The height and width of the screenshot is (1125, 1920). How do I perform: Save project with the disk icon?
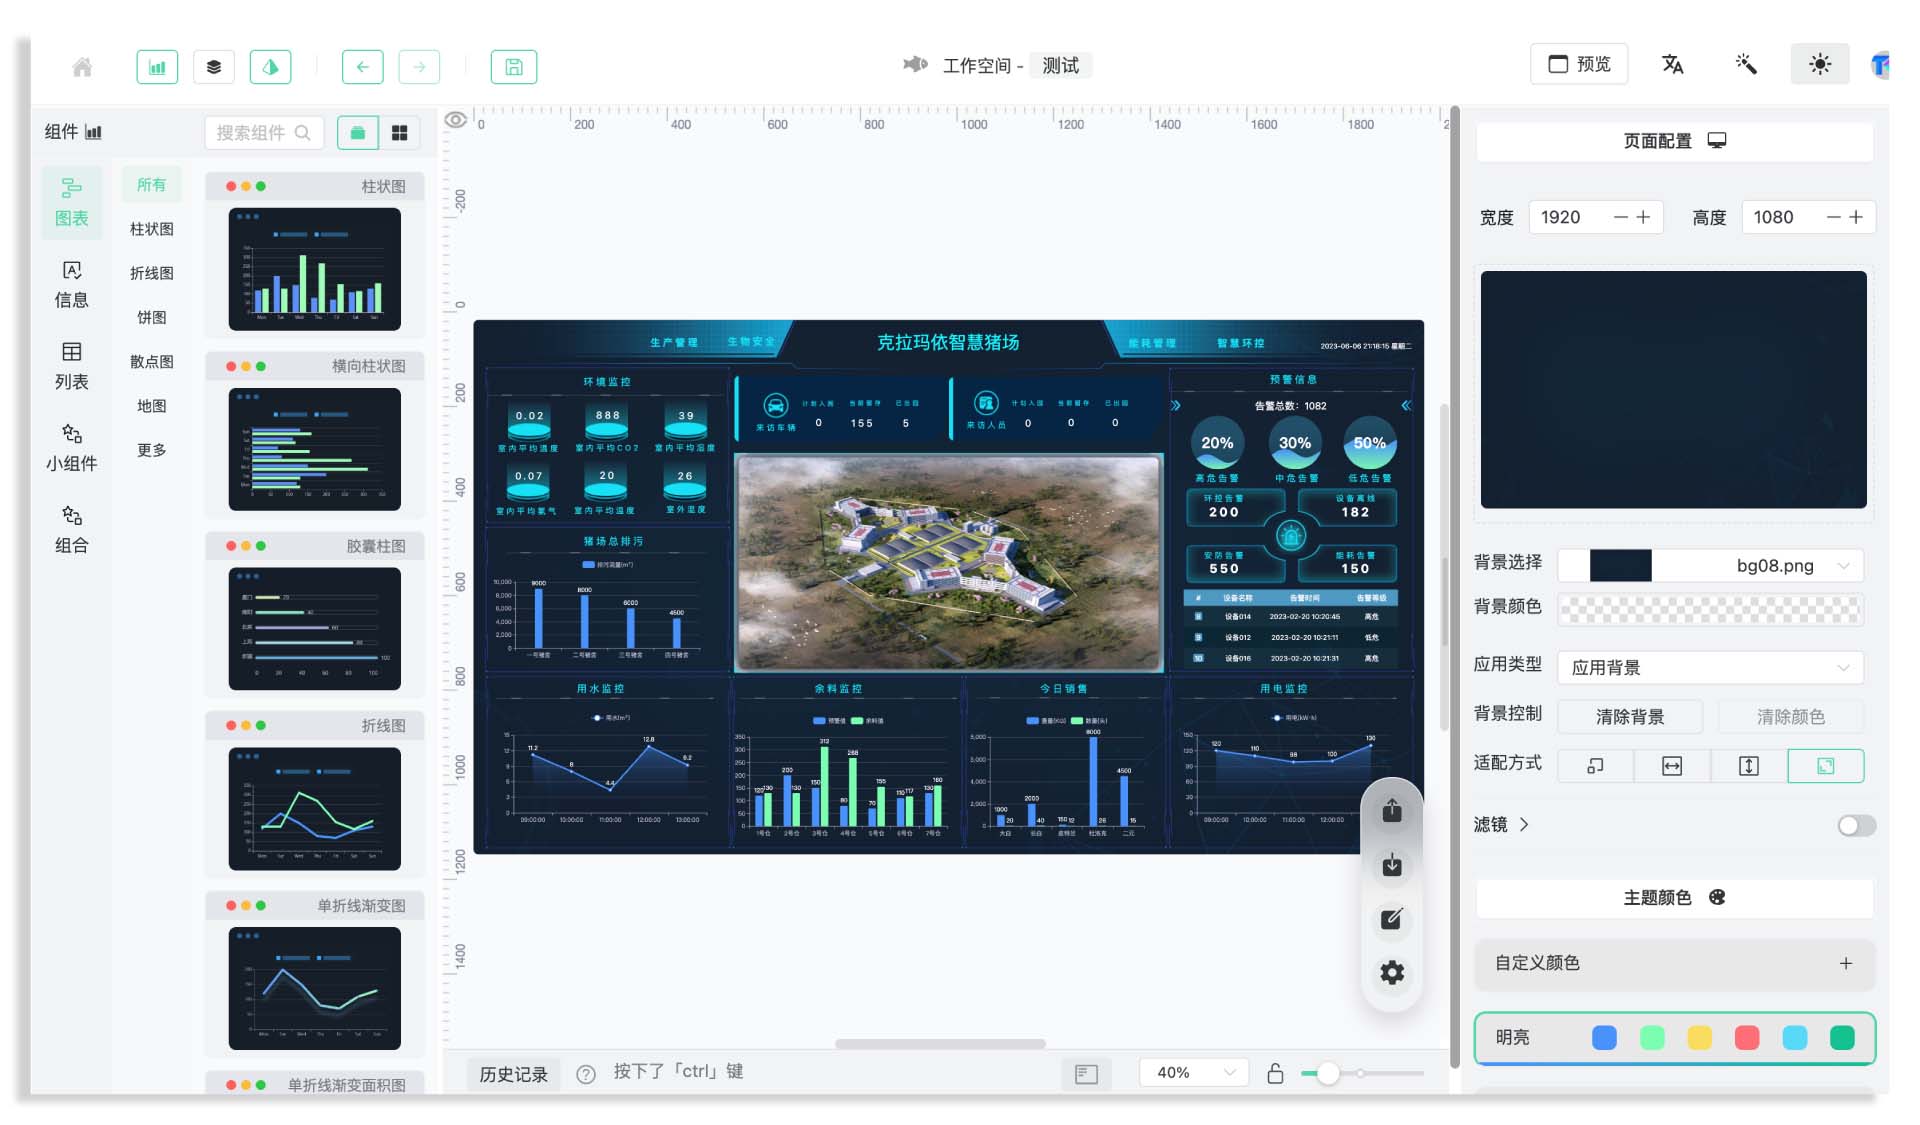513,66
